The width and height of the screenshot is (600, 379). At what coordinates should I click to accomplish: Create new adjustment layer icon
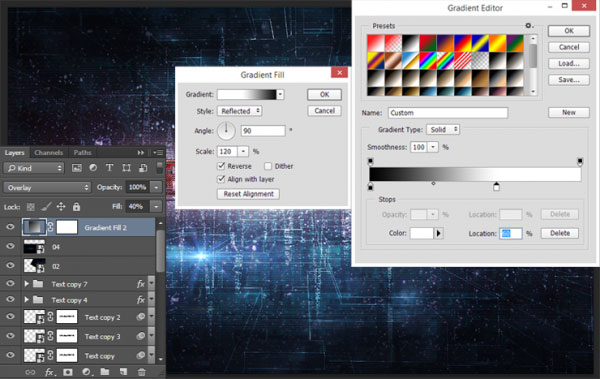click(86, 372)
